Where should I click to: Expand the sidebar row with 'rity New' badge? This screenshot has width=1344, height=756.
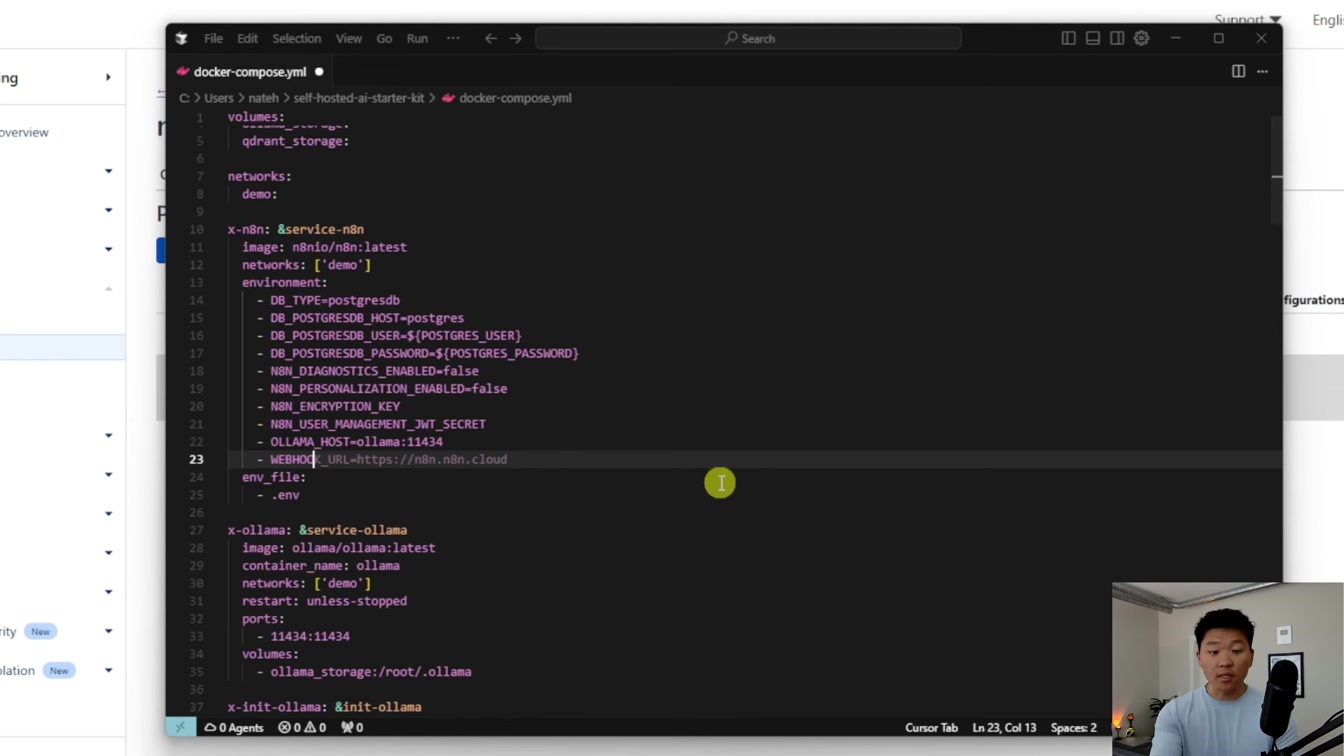click(108, 631)
